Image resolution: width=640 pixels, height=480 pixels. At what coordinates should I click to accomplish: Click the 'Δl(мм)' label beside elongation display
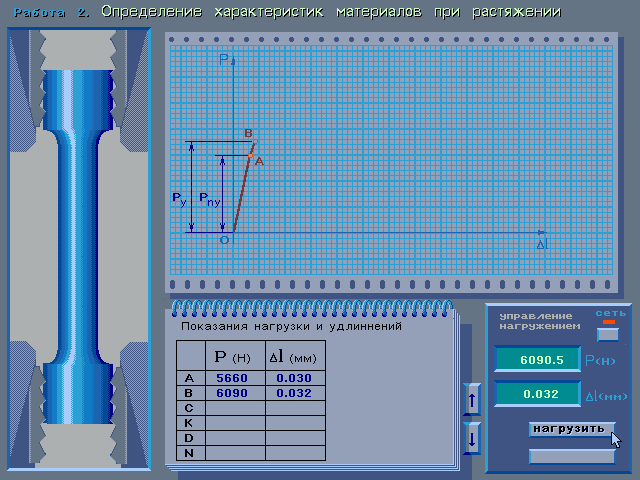(x=607, y=396)
